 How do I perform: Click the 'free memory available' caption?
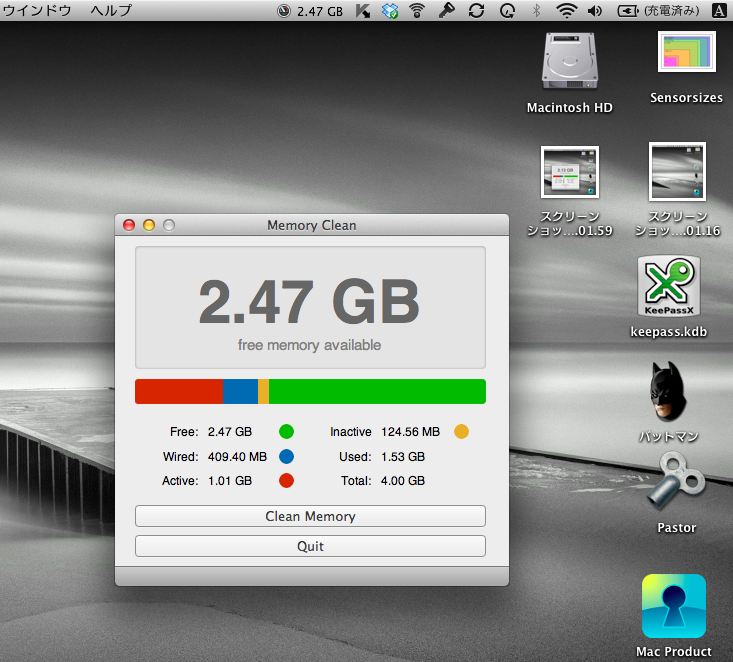(x=309, y=345)
